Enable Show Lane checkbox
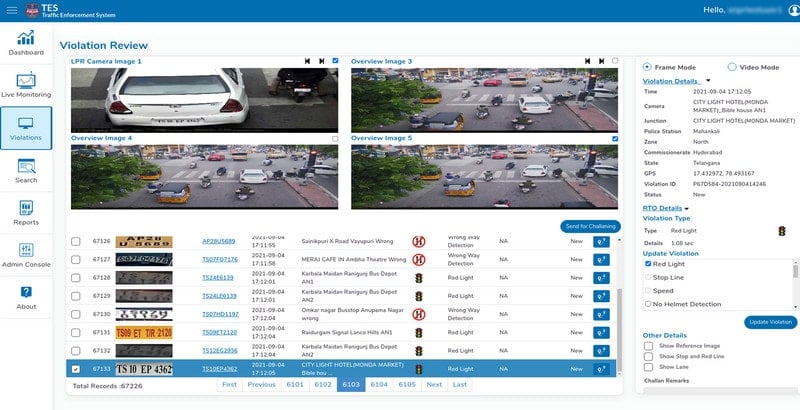The image size is (800, 410). (x=648, y=367)
